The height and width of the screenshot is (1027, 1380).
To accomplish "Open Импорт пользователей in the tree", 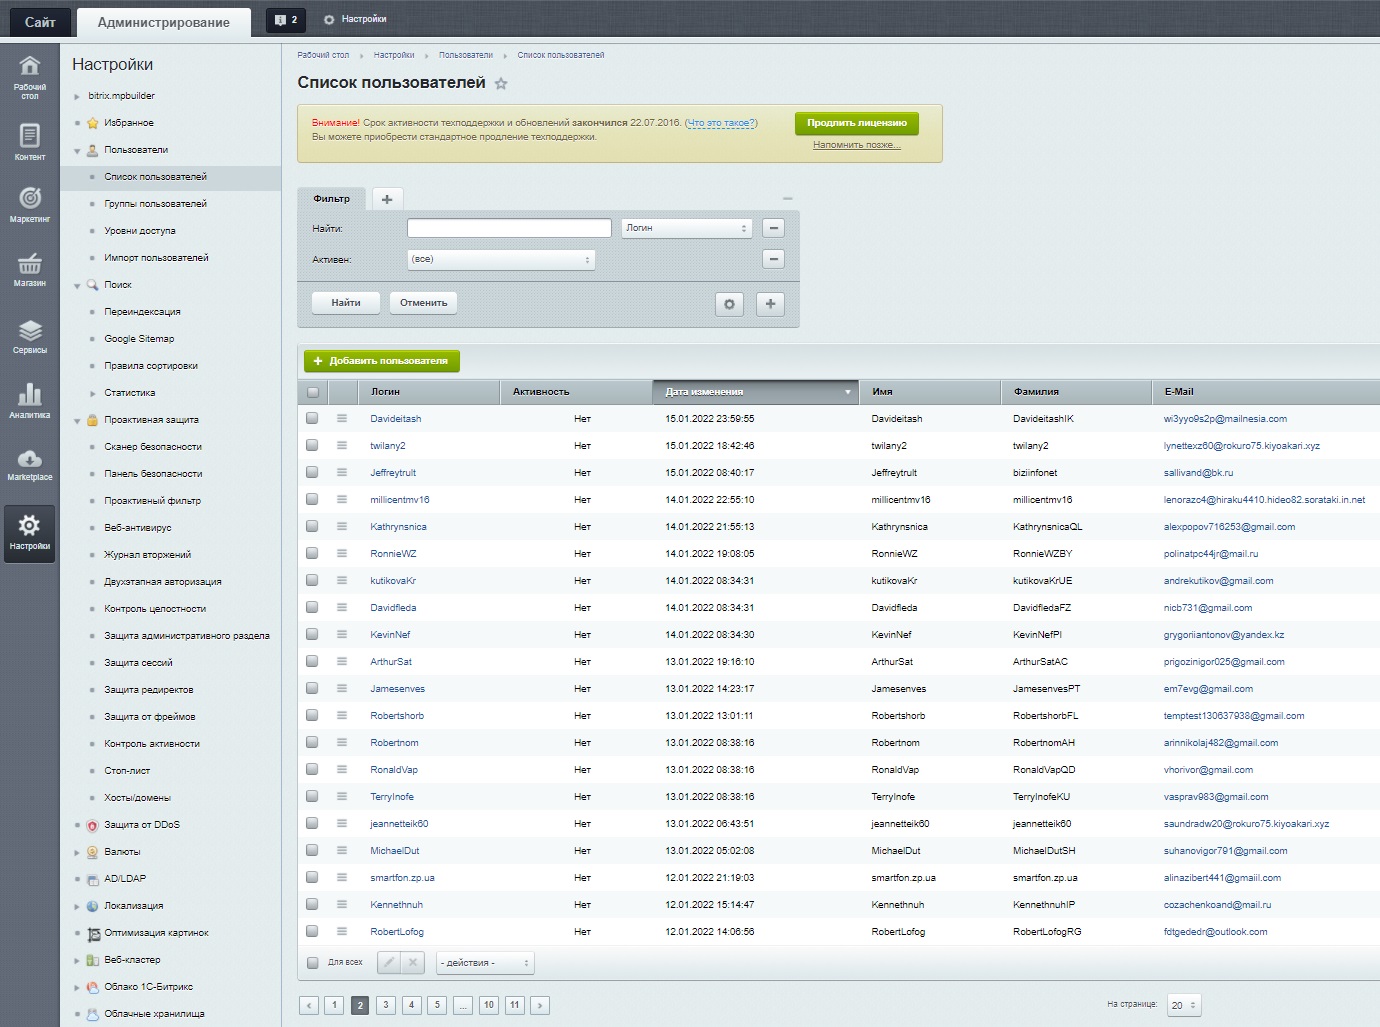I will point(157,257).
